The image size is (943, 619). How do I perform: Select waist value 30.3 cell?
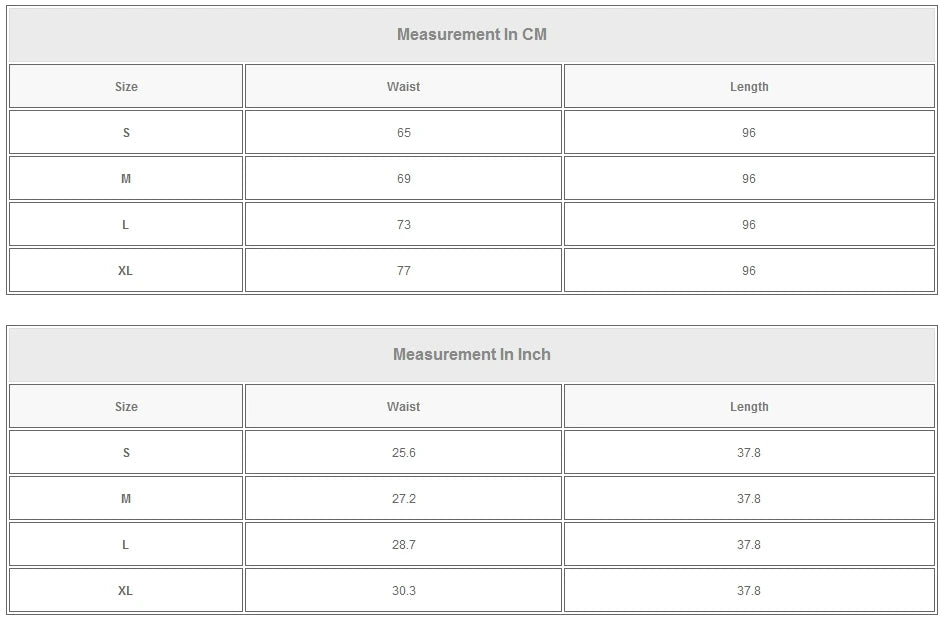(x=403, y=591)
